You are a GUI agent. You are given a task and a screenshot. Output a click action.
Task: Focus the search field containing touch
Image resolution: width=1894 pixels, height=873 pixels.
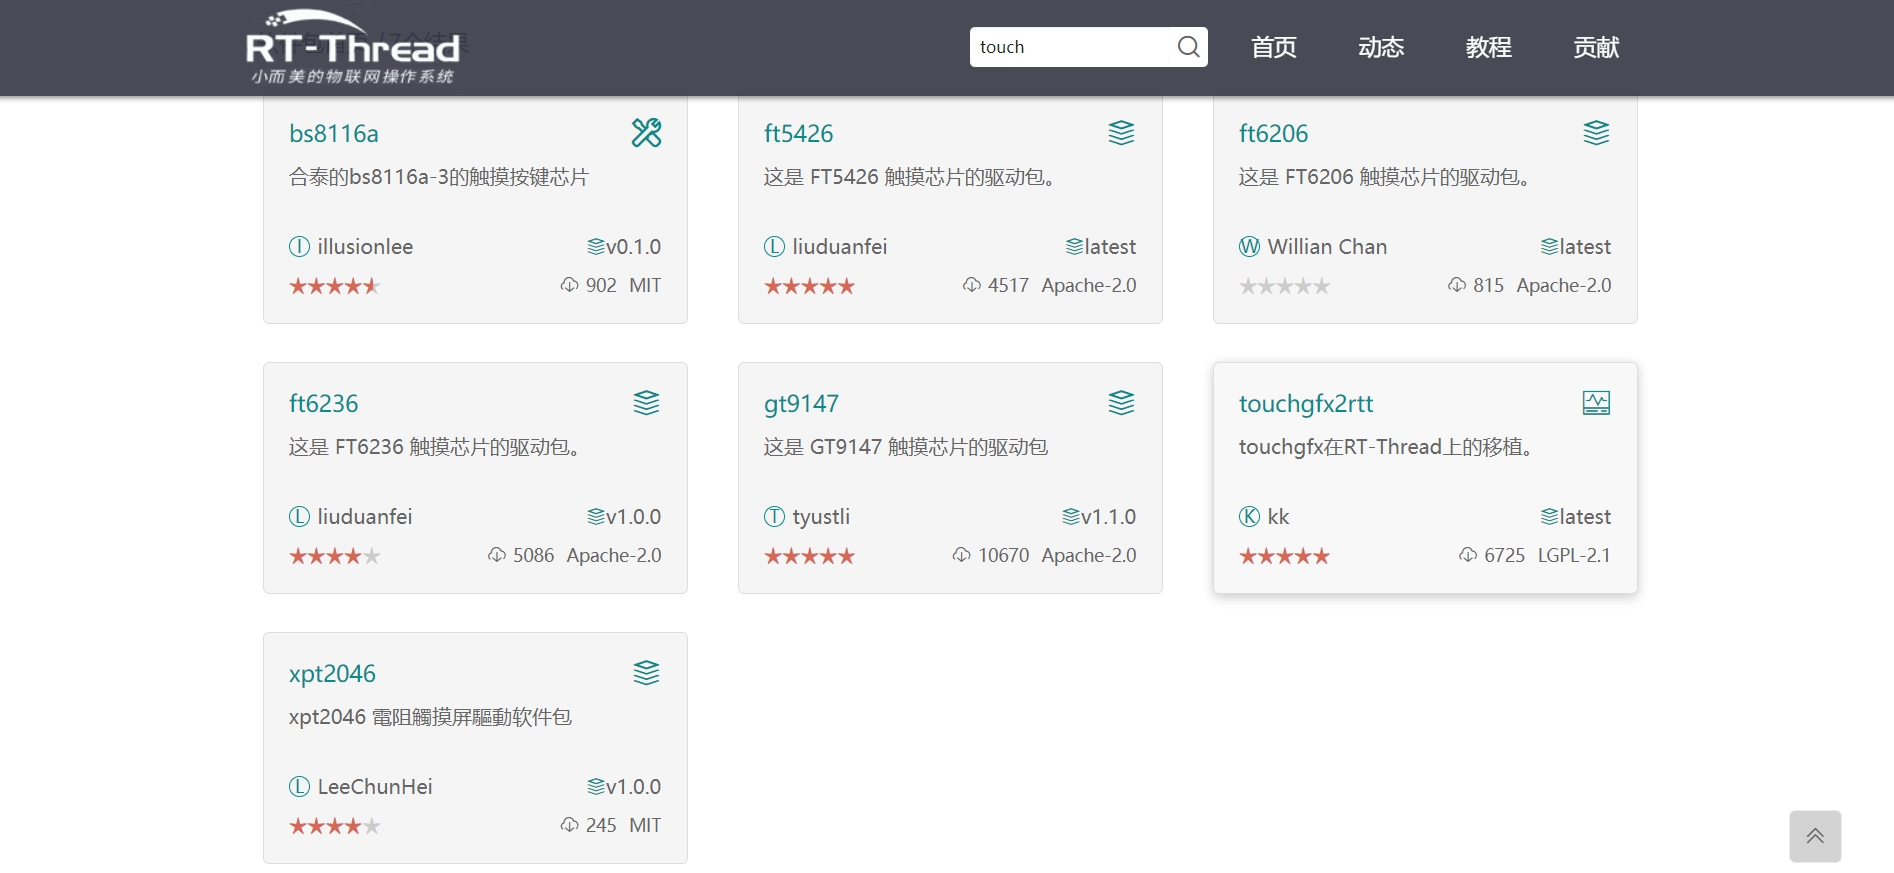pos(1070,47)
